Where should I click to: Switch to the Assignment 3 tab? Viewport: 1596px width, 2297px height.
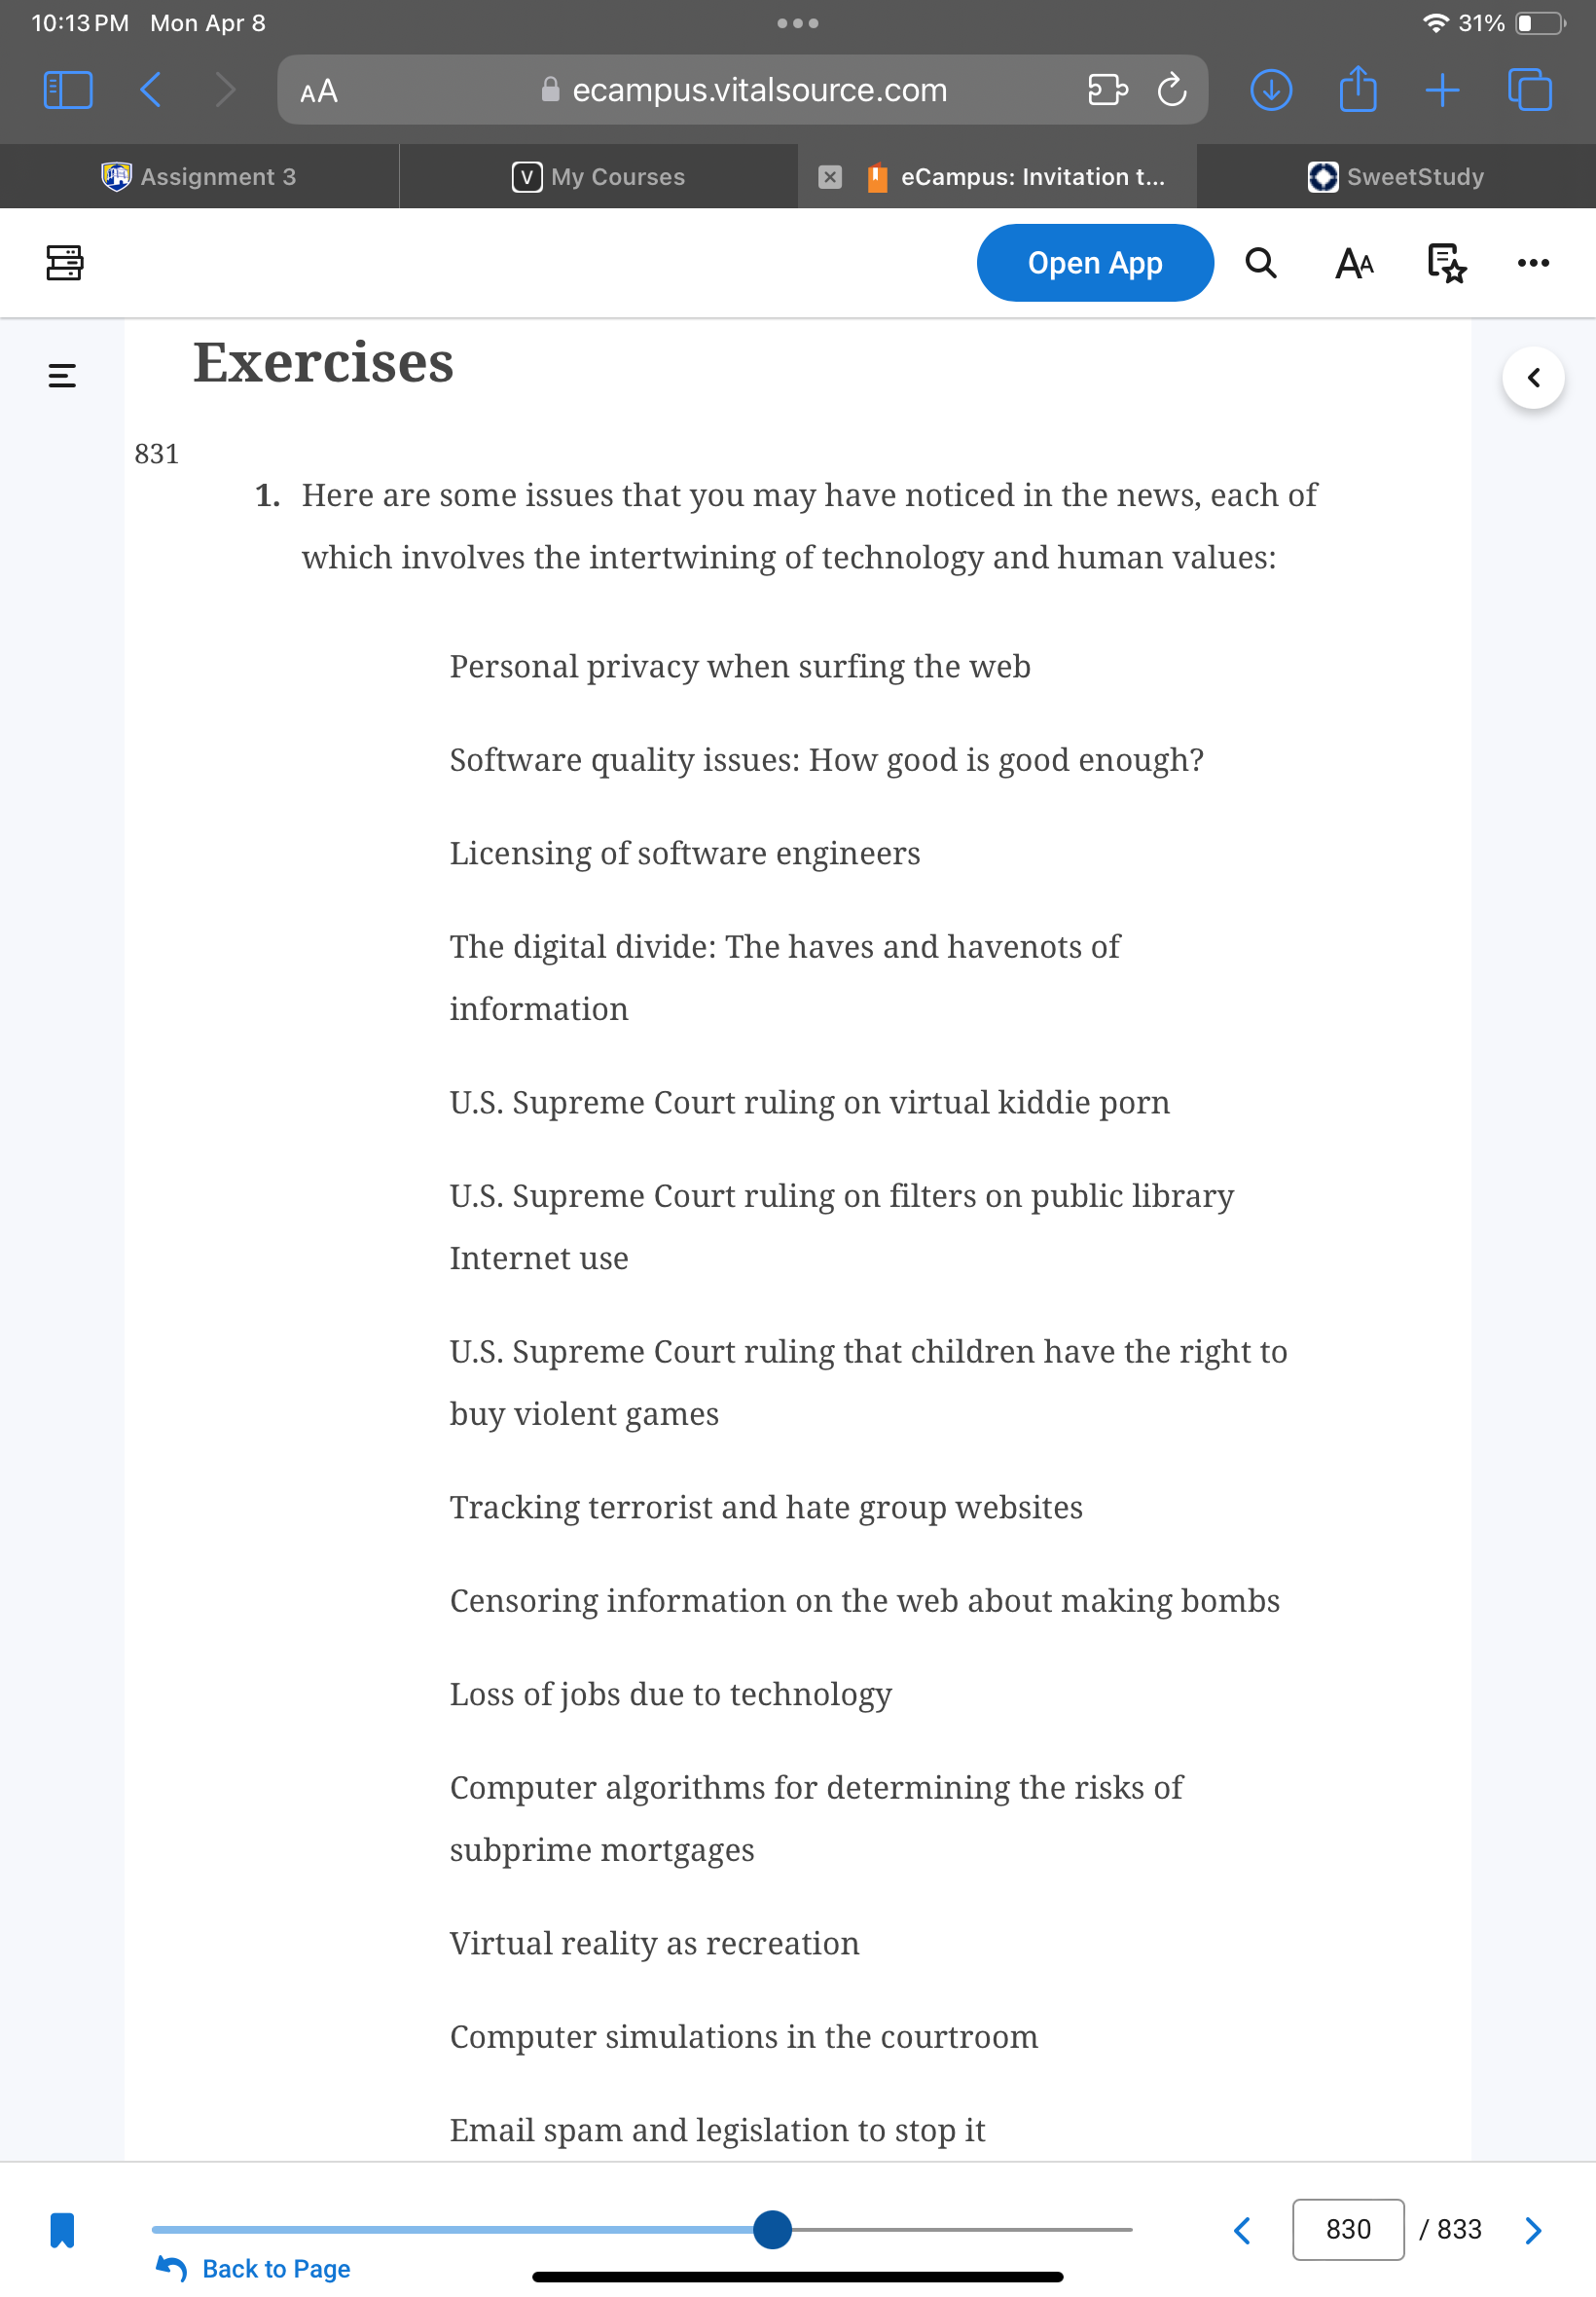tap(199, 176)
